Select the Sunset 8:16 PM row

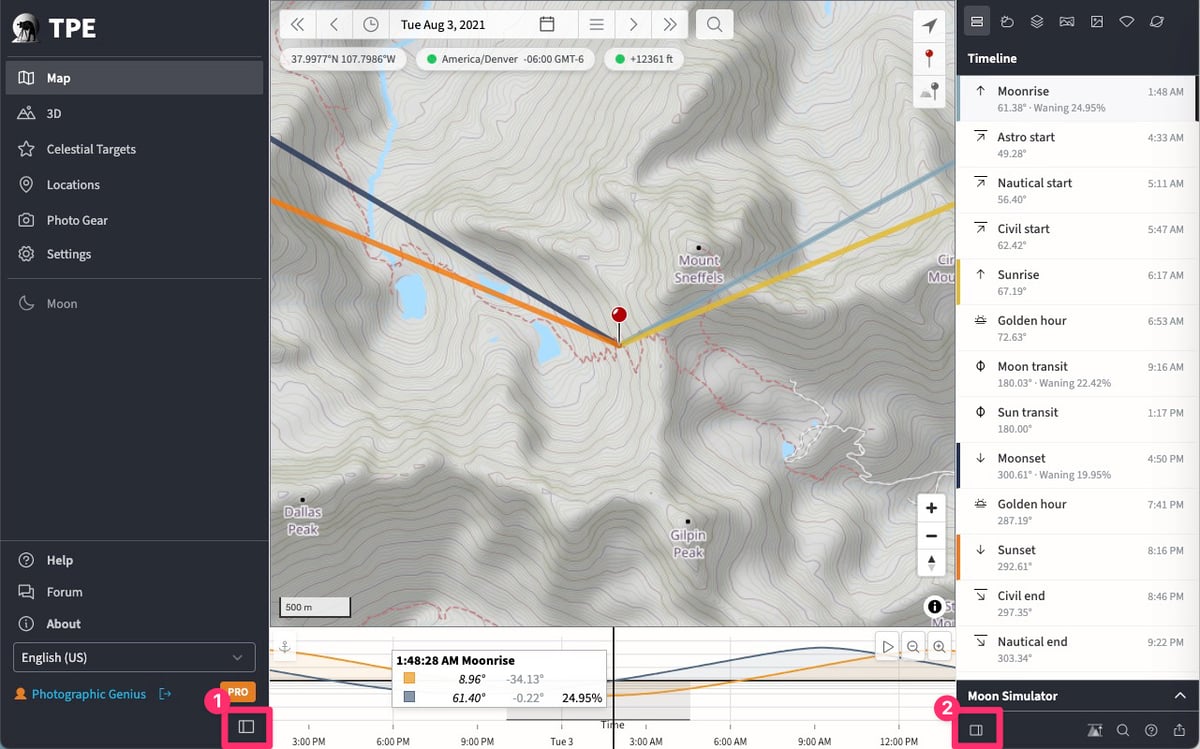[1076, 558]
